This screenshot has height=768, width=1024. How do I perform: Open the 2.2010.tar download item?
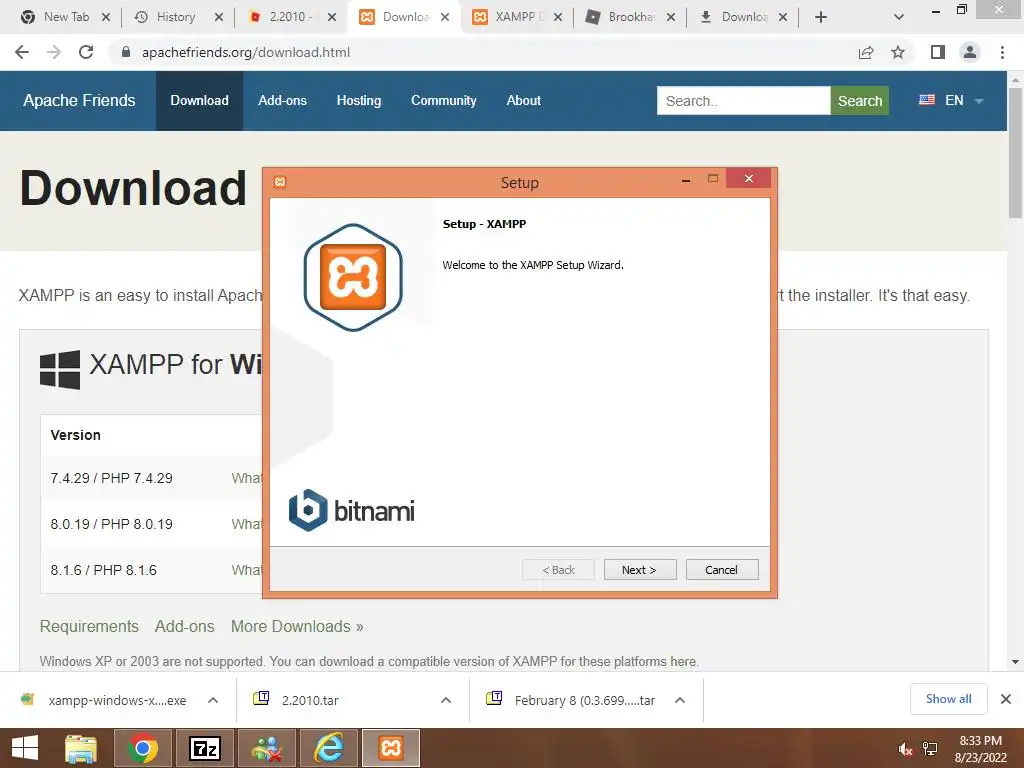coord(310,700)
